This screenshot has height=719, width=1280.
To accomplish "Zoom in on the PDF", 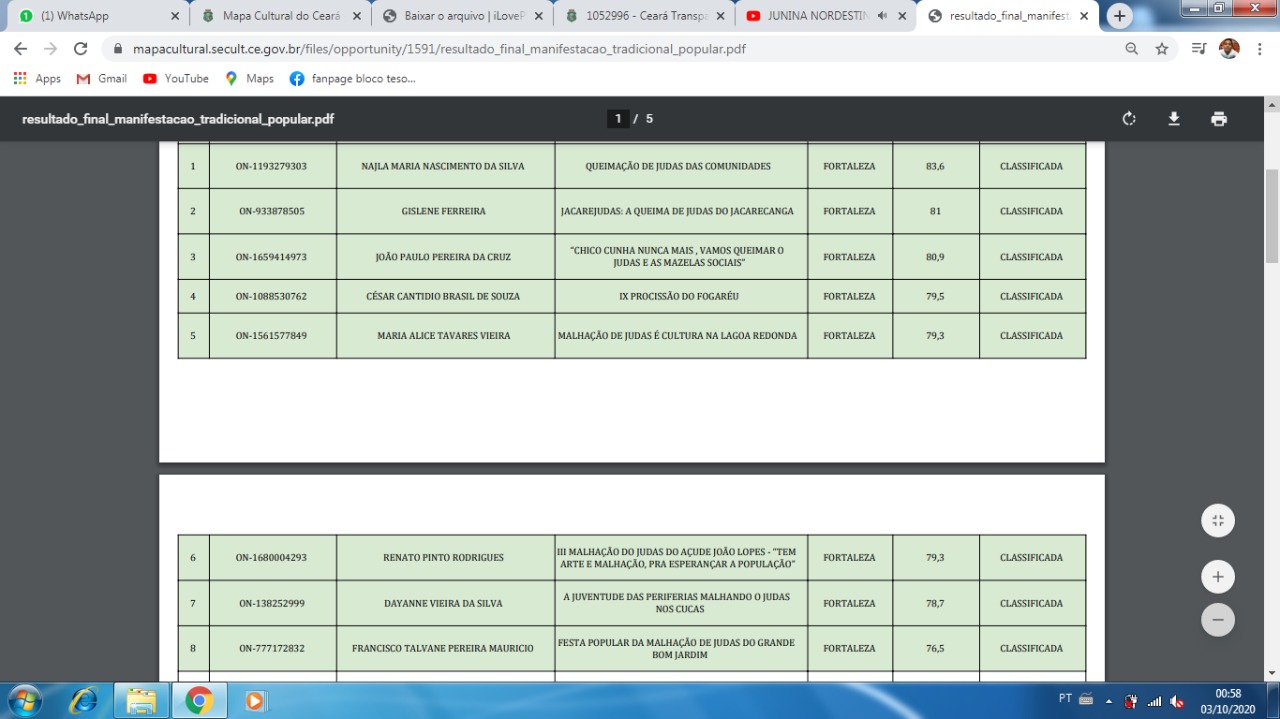I will [1217, 577].
